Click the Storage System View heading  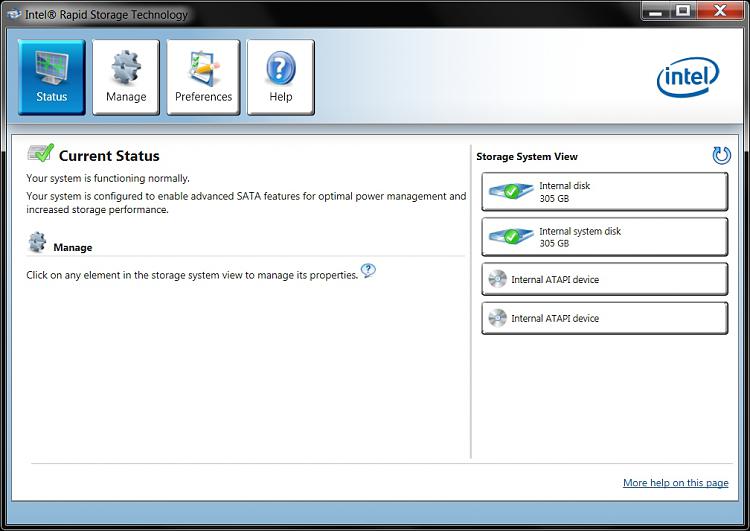click(x=527, y=156)
